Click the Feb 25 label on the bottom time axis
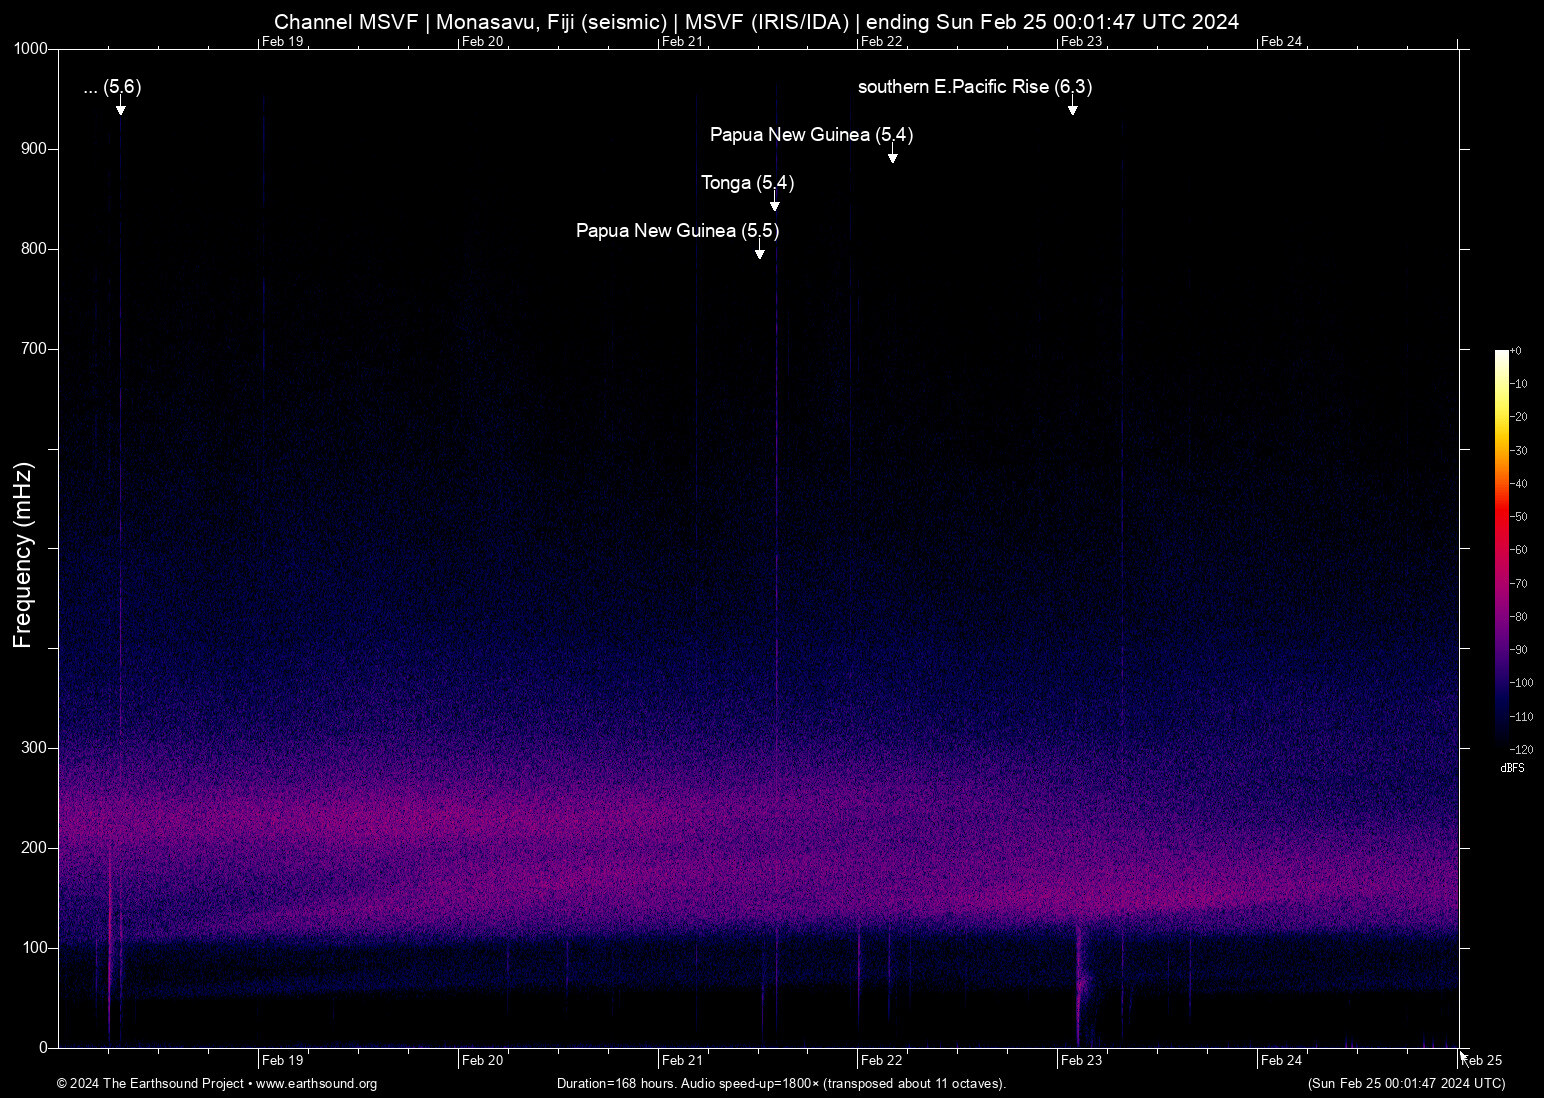Screen dimensions: 1544x1098 point(1482,1060)
